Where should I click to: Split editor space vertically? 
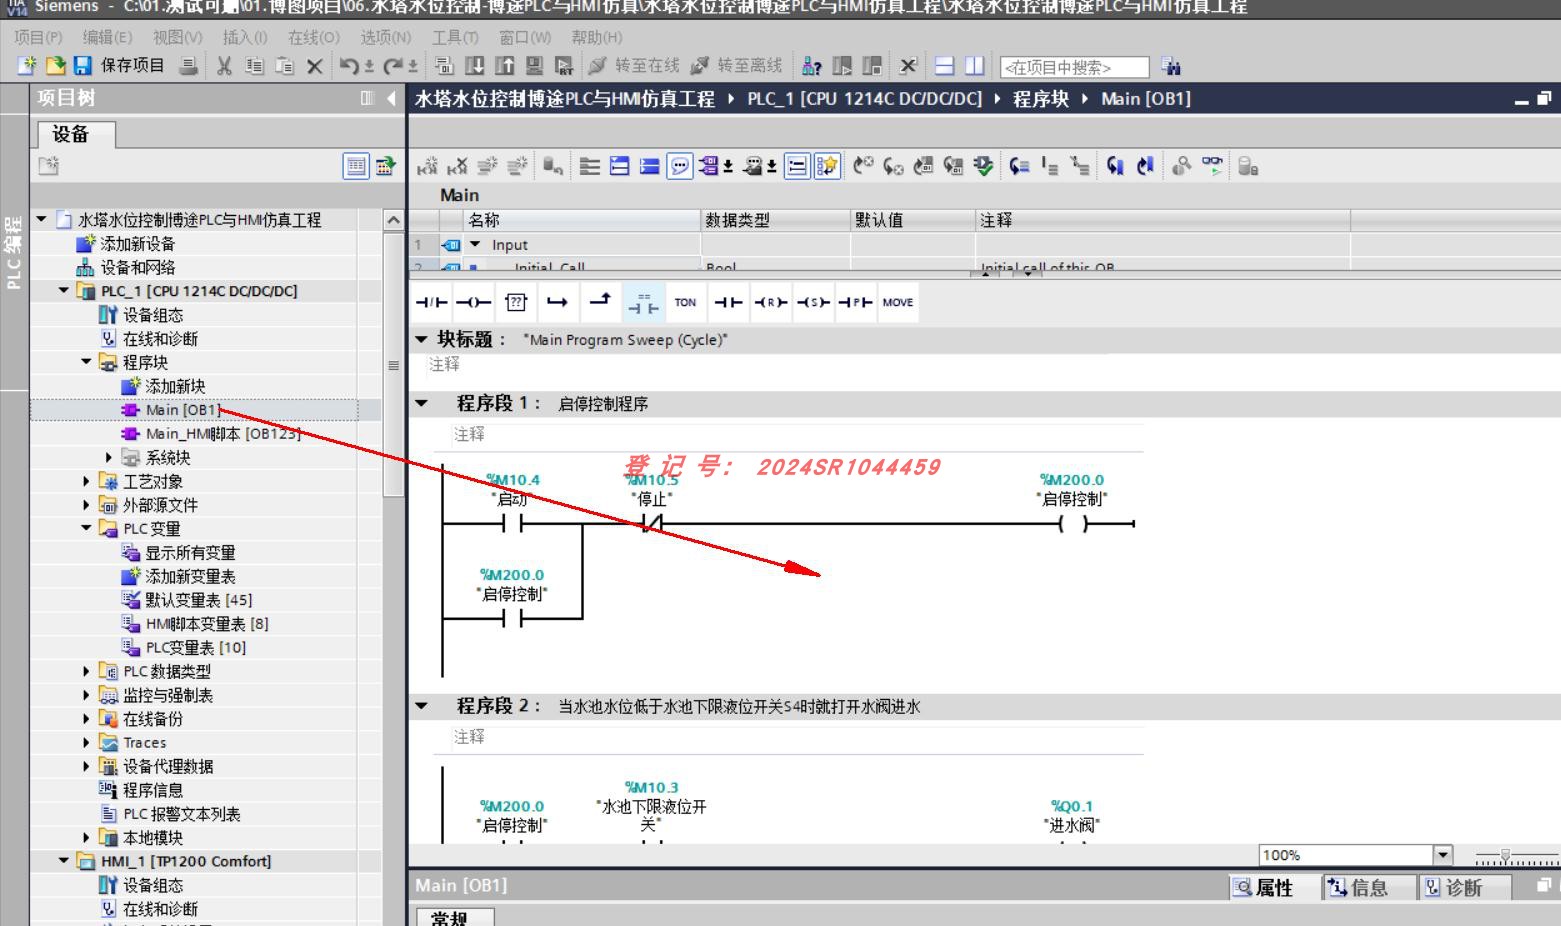point(975,66)
